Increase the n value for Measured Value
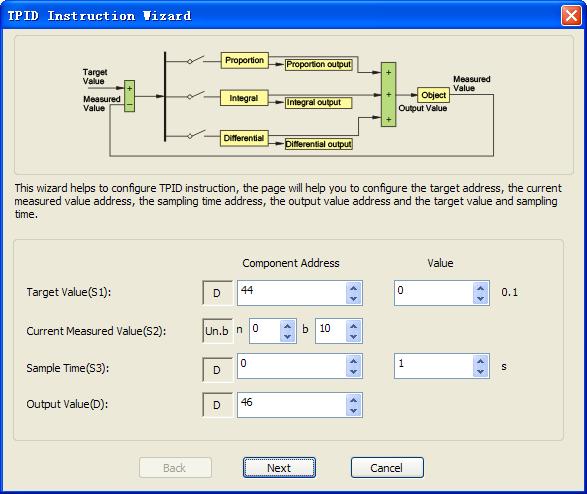 (288, 326)
